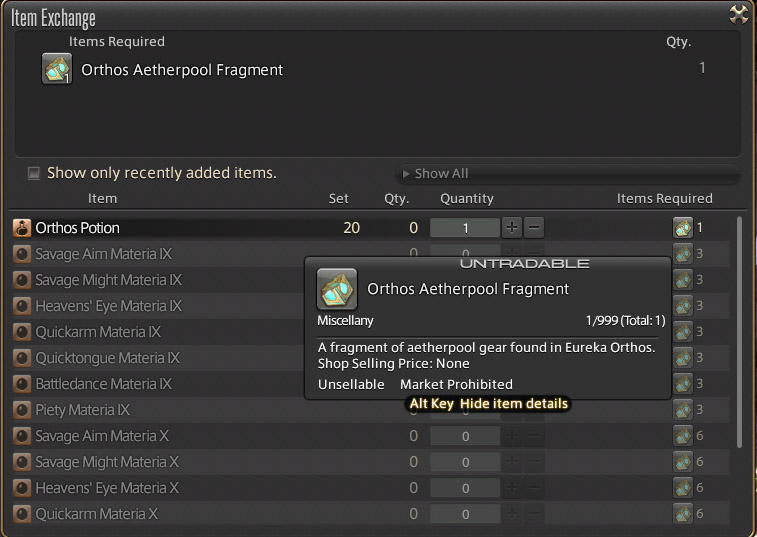Screen dimensions: 757x537
Task: Increase Orthos Potion quantity with plus button
Action: pos(512,228)
